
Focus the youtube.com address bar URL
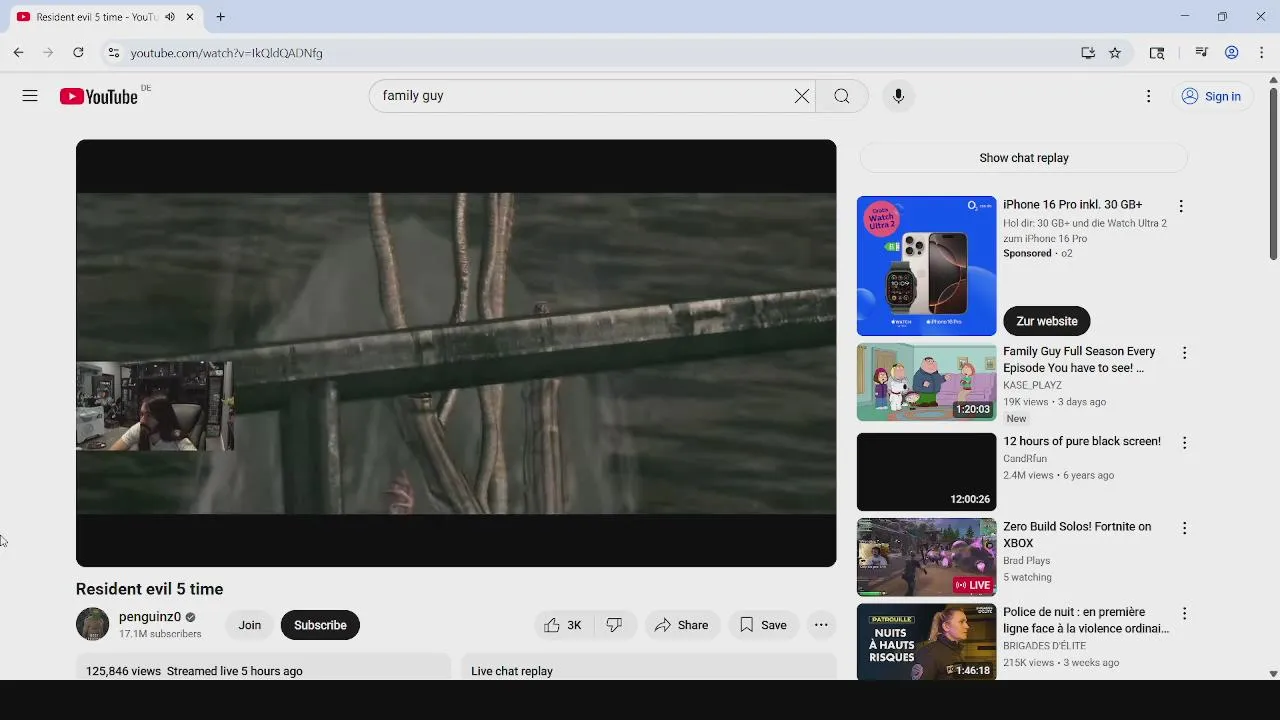[x=226, y=53]
